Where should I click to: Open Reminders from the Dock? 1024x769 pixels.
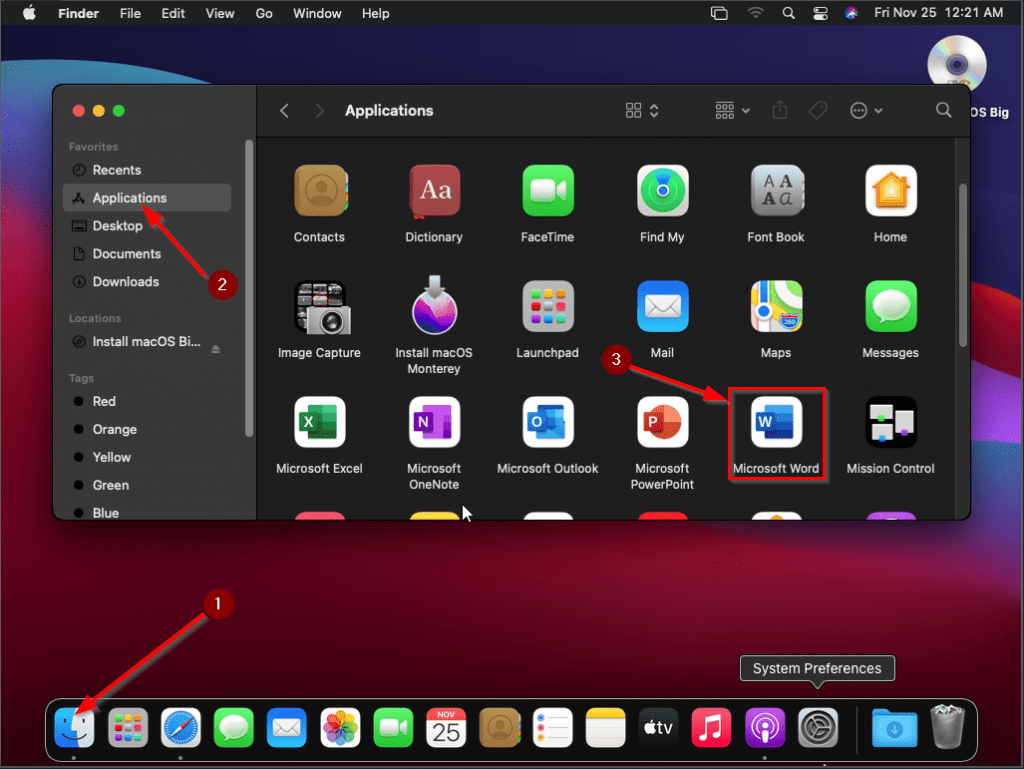(x=552, y=727)
